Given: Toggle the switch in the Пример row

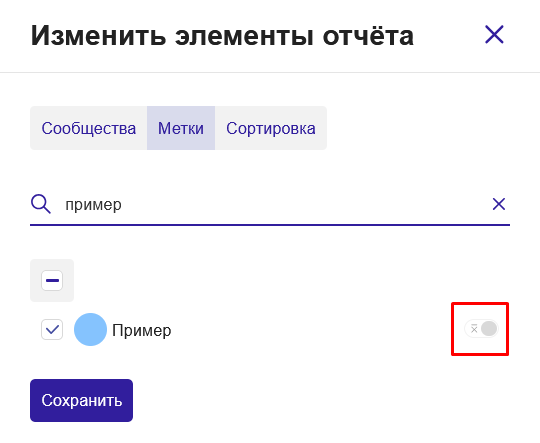Looking at the screenshot, I should click(x=481, y=329).
